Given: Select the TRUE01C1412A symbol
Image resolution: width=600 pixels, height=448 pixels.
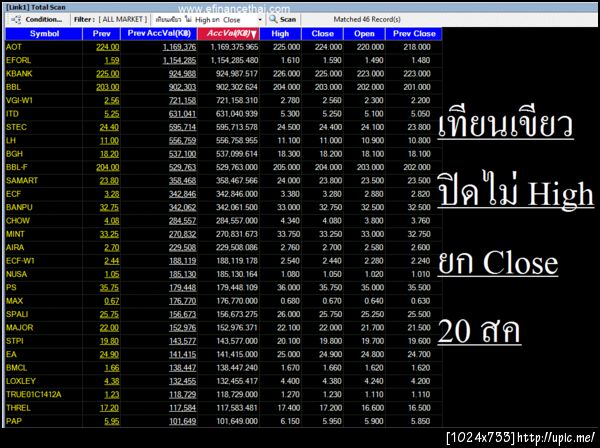Looking at the screenshot, I should (34, 394).
